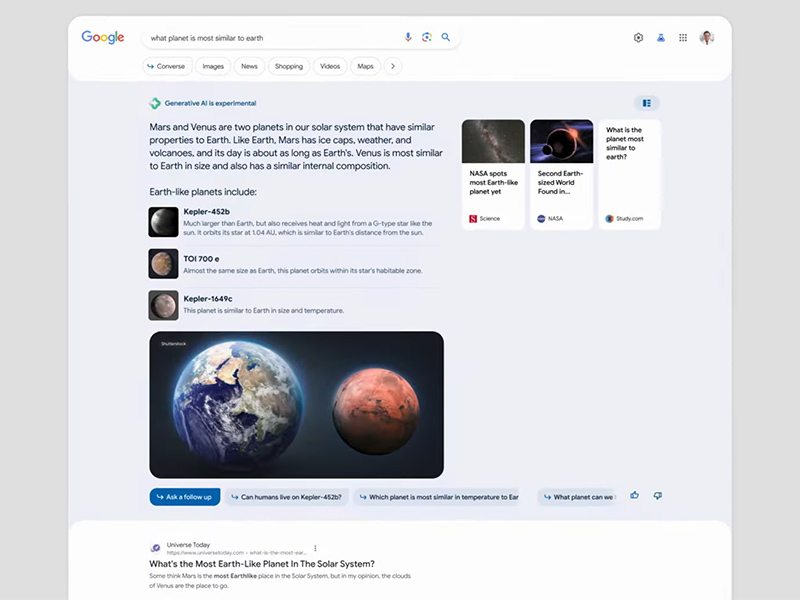Screen dimensions: 800x600
Task: Start voice search with microphone icon
Action: pyautogui.click(x=408, y=37)
